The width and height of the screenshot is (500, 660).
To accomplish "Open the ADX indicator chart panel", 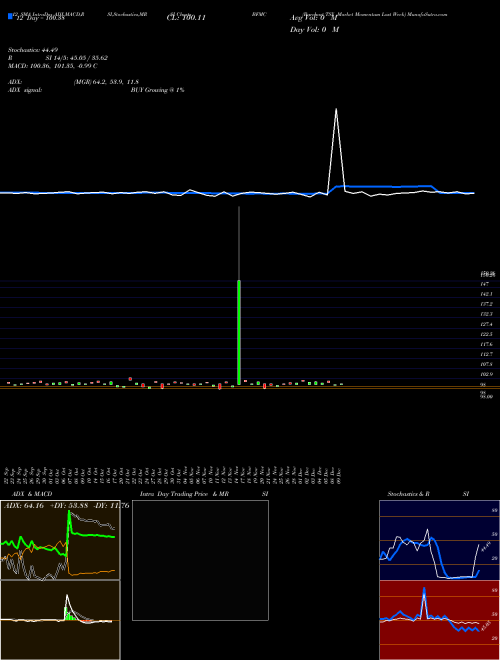I will click(60, 540).
